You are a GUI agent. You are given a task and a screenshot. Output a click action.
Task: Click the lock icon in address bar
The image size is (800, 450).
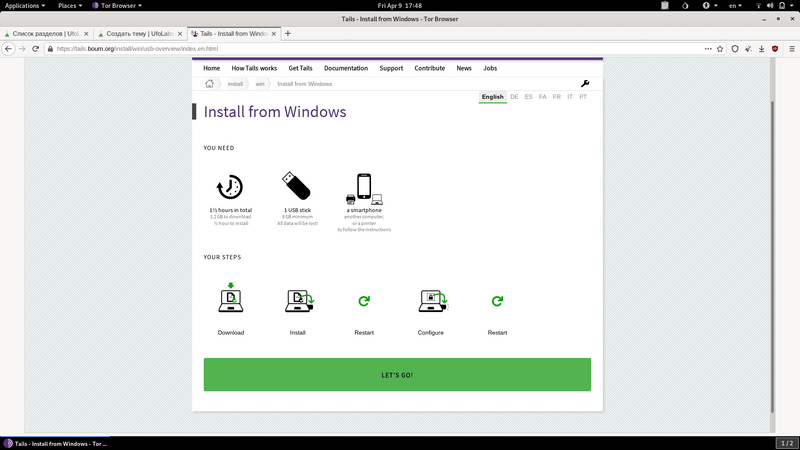[50, 48]
